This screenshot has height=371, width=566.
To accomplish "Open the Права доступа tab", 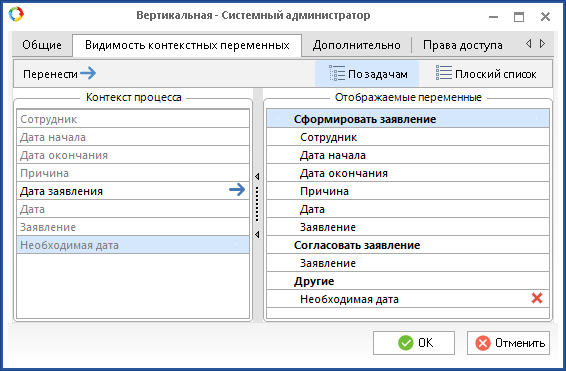I will 462,45.
